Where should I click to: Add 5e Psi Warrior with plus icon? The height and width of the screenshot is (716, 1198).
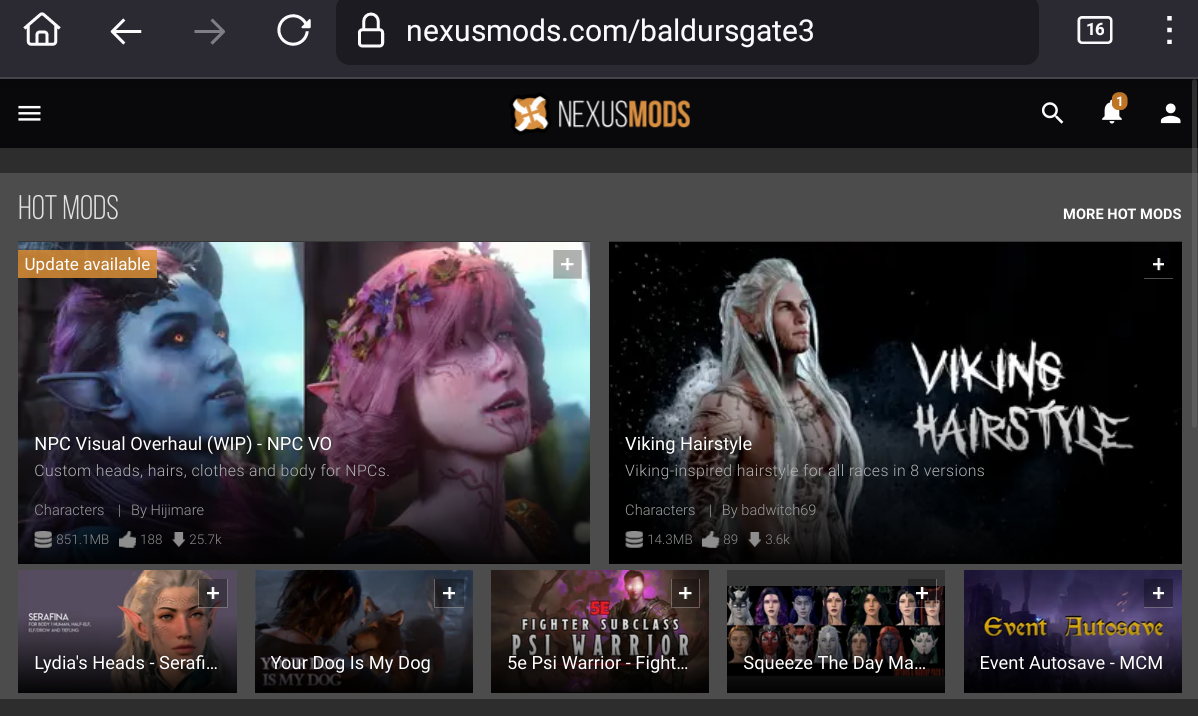click(685, 593)
